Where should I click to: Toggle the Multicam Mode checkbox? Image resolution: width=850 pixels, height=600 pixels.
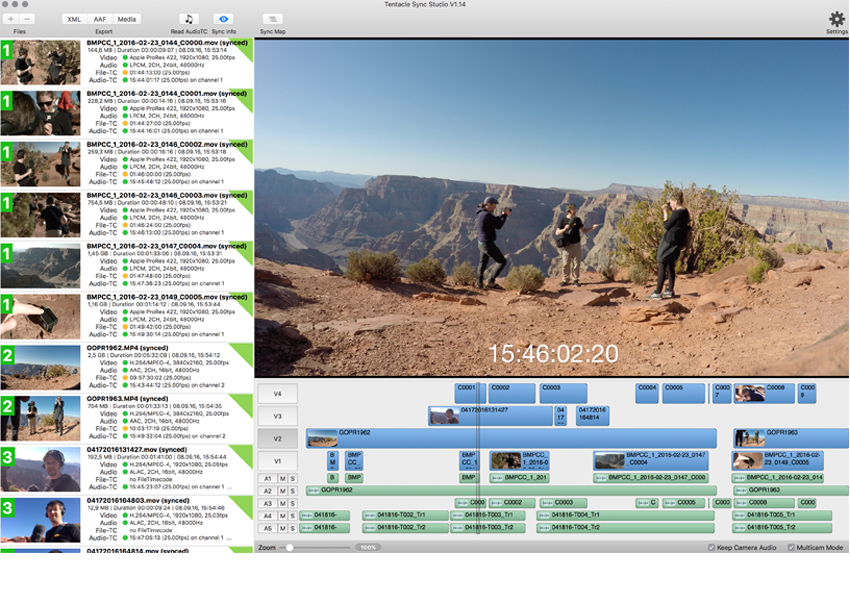(791, 548)
